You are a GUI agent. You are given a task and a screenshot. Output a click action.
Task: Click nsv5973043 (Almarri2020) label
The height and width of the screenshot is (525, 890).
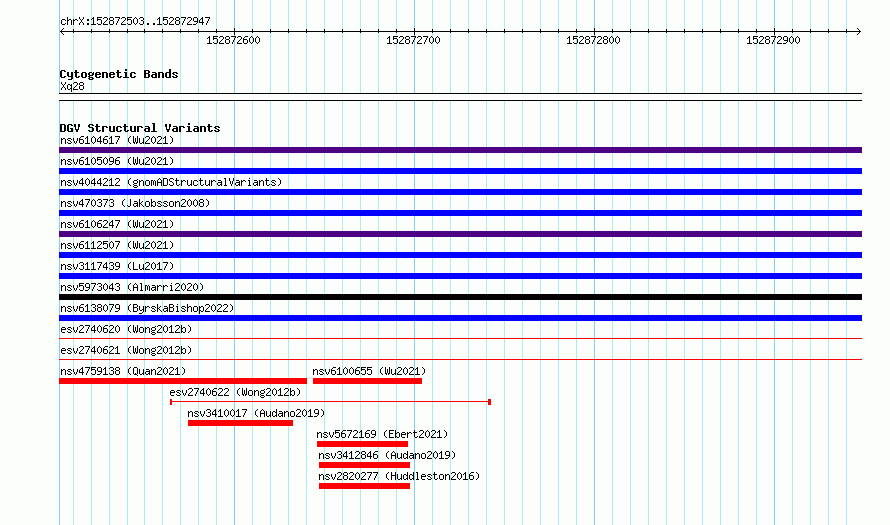pos(132,287)
